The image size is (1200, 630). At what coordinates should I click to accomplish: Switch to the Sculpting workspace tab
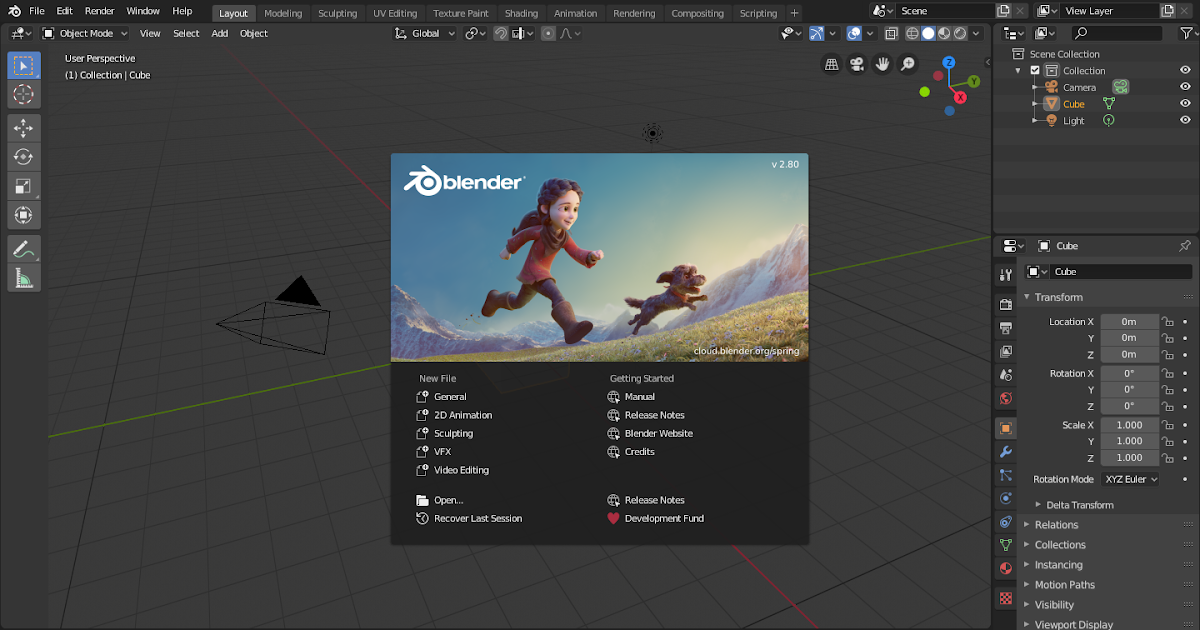coord(337,13)
